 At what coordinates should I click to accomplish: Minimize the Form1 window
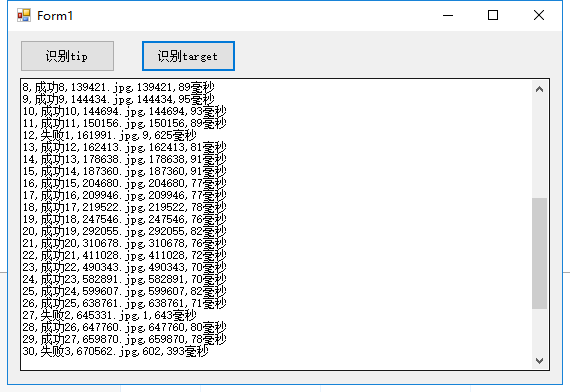coord(448,15)
